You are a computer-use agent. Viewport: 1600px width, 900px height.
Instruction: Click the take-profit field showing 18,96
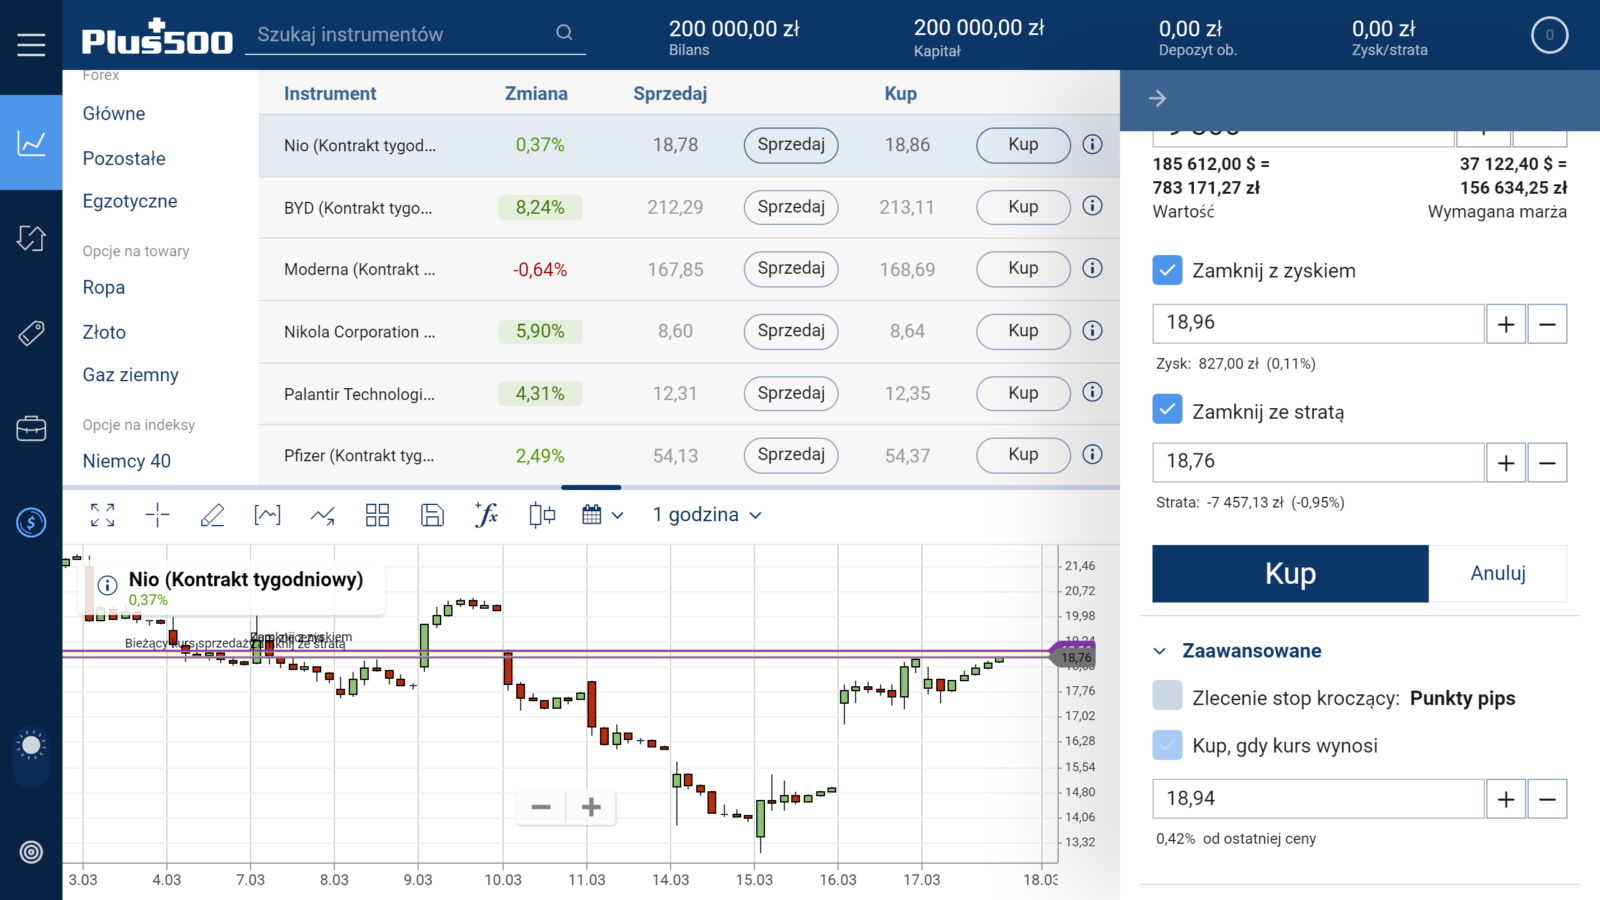[1318, 324]
